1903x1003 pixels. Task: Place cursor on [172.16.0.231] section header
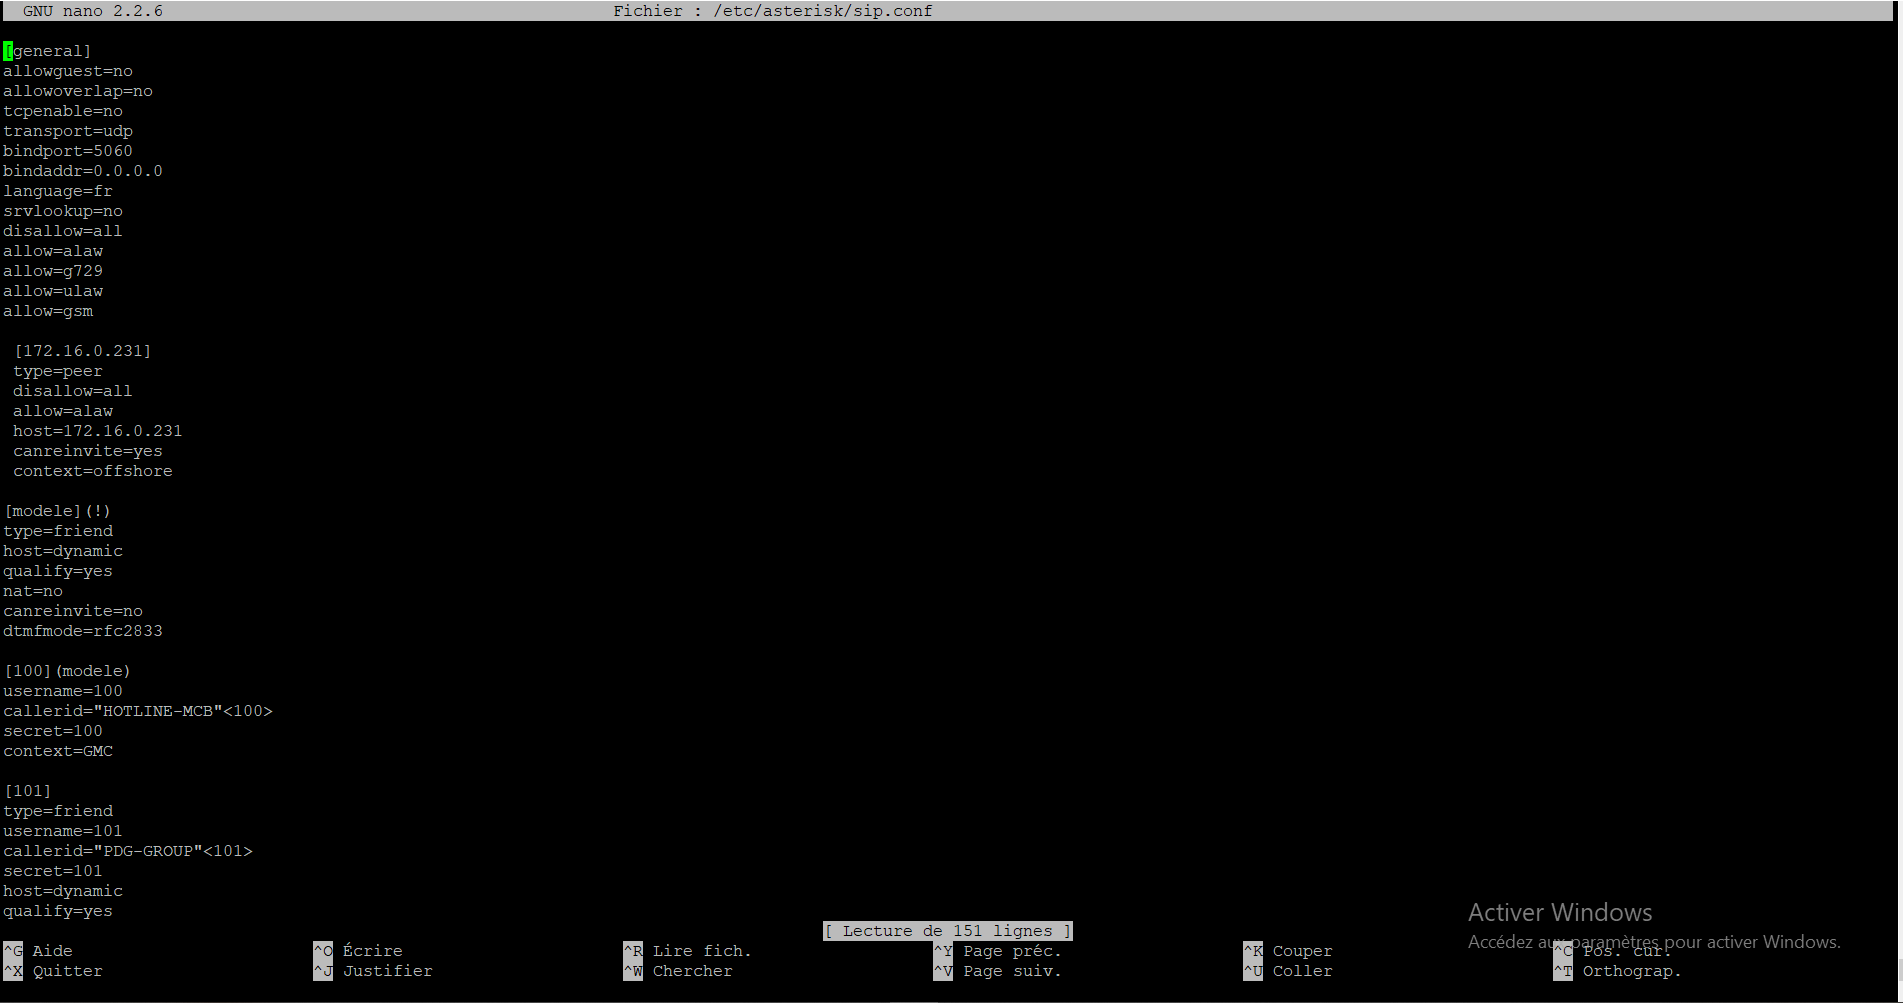[x=83, y=351]
